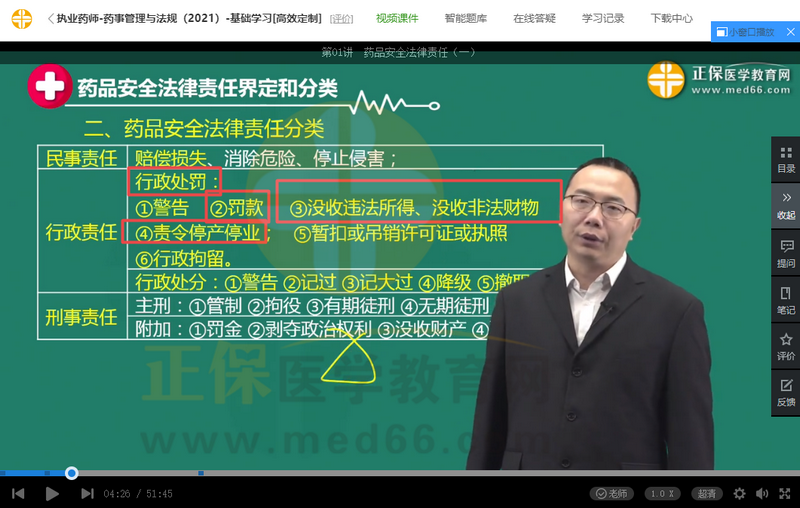The height and width of the screenshot is (508, 800).
Task: Toggle the 老师 teacher view
Action: point(612,494)
